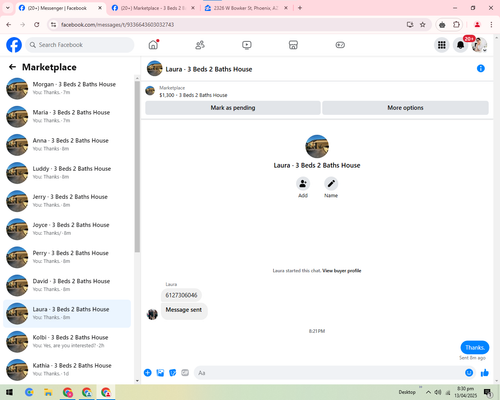Click the 6127306046 message bubble
Viewport: 500px width, 400px height.
click(x=181, y=295)
